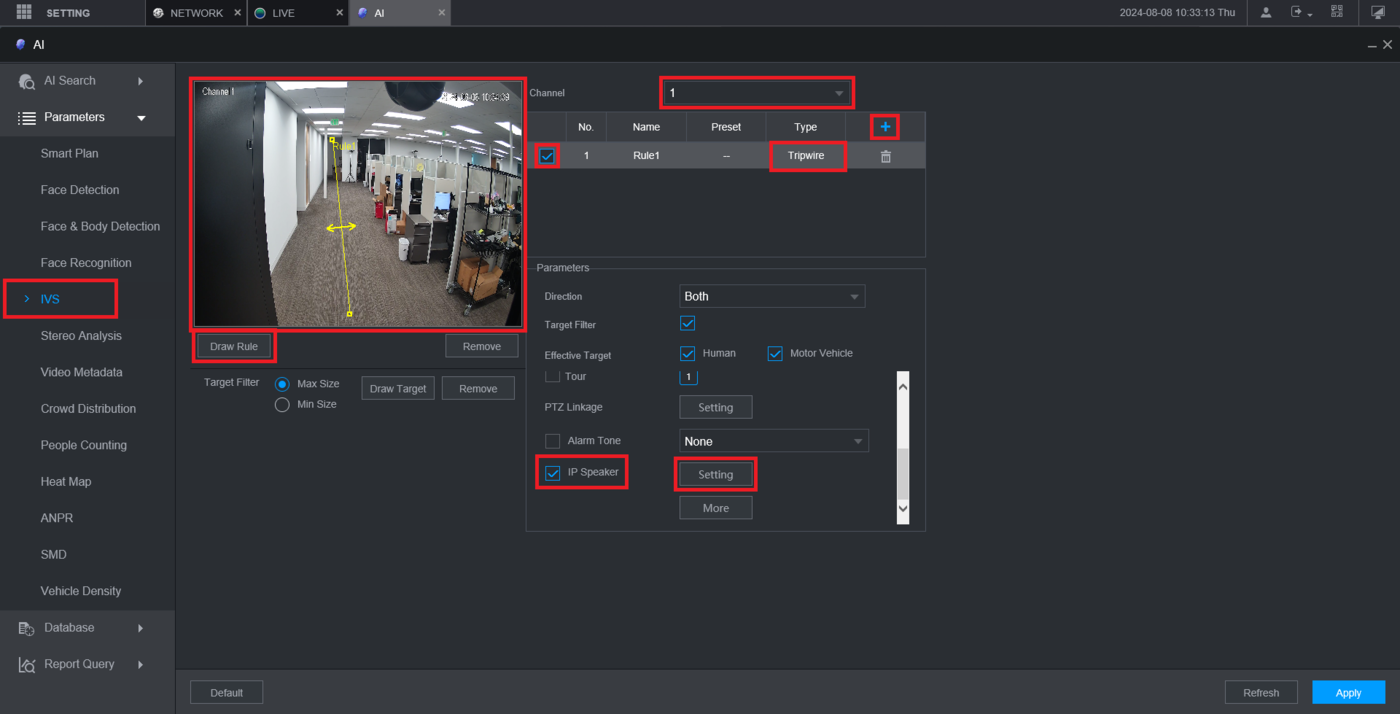
Task: Open Face Detection in the sidebar
Action: [80, 190]
